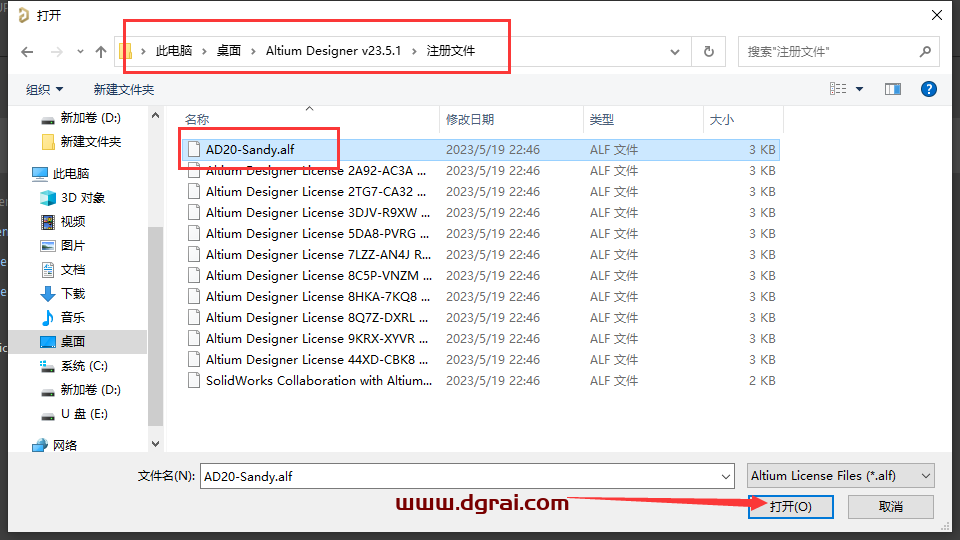Click 新建文件夹 toolbar button
The image size is (960, 540).
(x=124, y=90)
